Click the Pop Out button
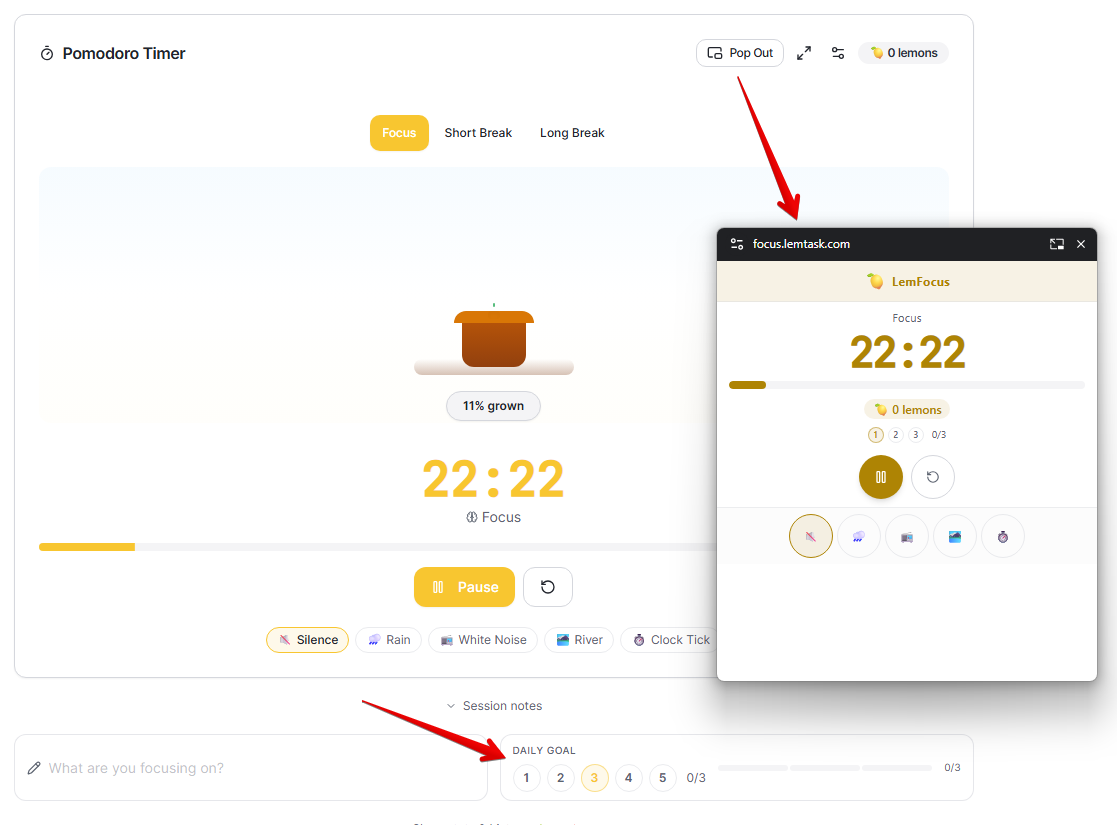The width and height of the screenshot is (1117, 825). (740, 52)
